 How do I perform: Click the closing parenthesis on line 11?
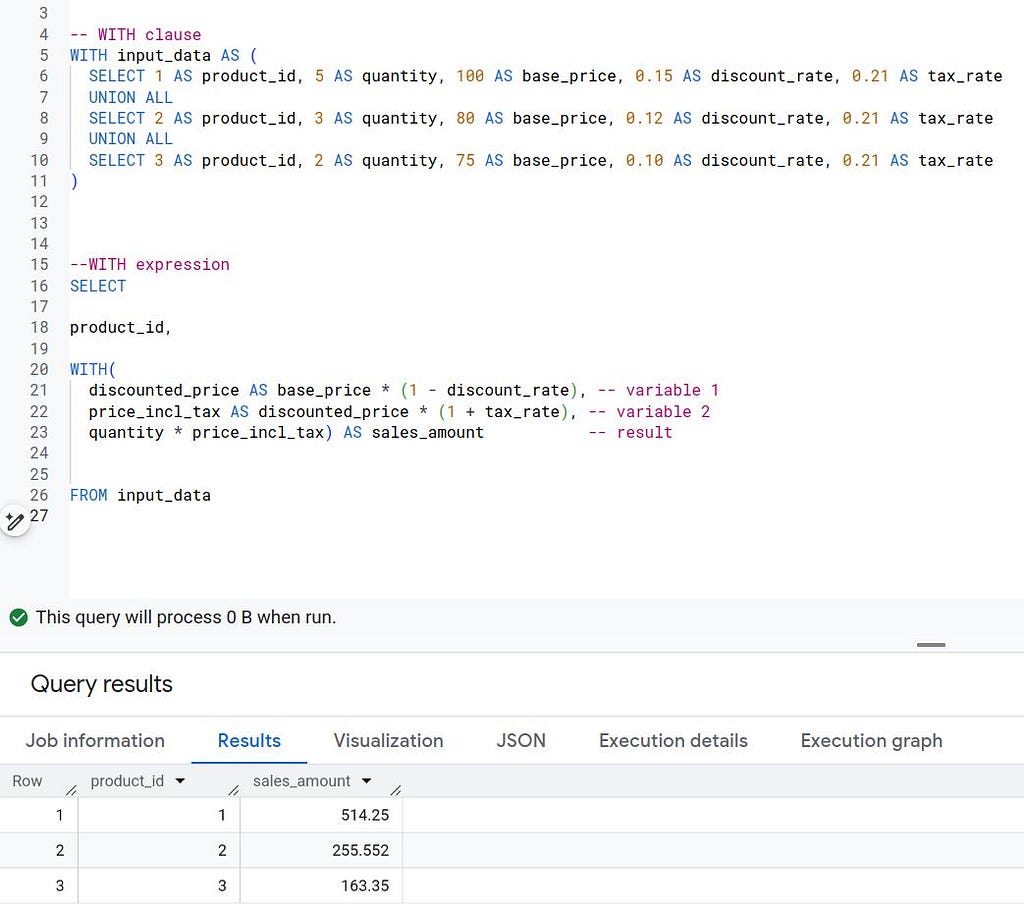point(74,181)
